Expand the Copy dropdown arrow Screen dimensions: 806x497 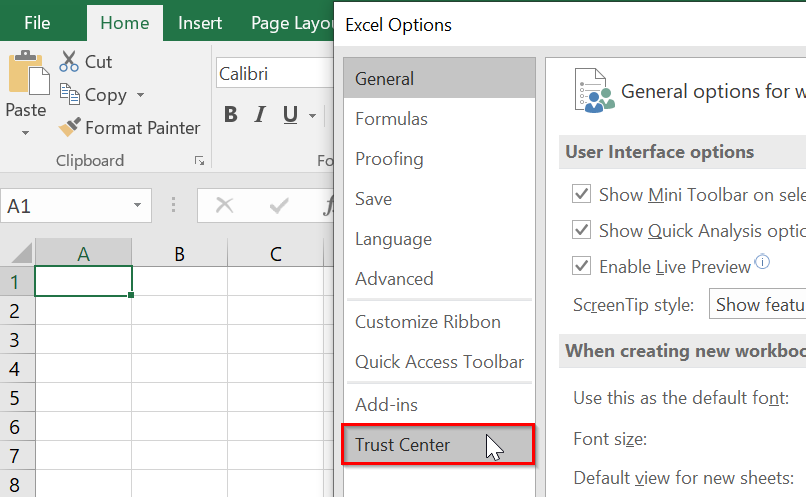140,95
